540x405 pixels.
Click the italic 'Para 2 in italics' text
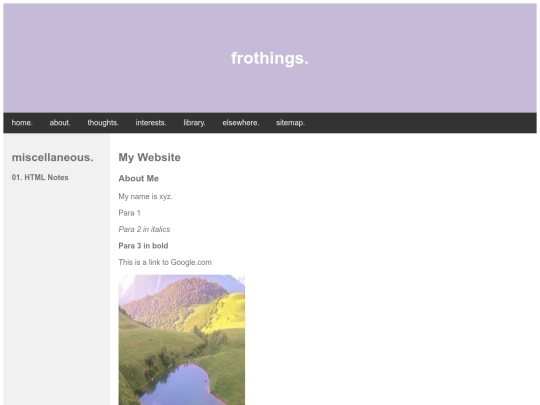point(144,229)
